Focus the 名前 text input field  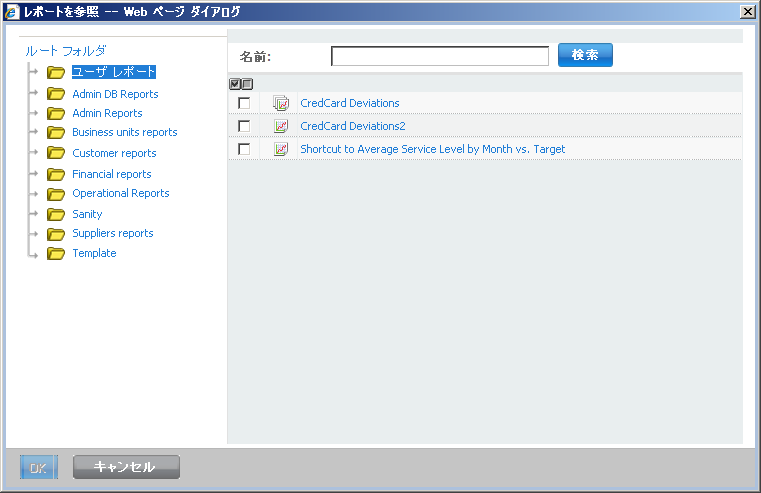440,56
